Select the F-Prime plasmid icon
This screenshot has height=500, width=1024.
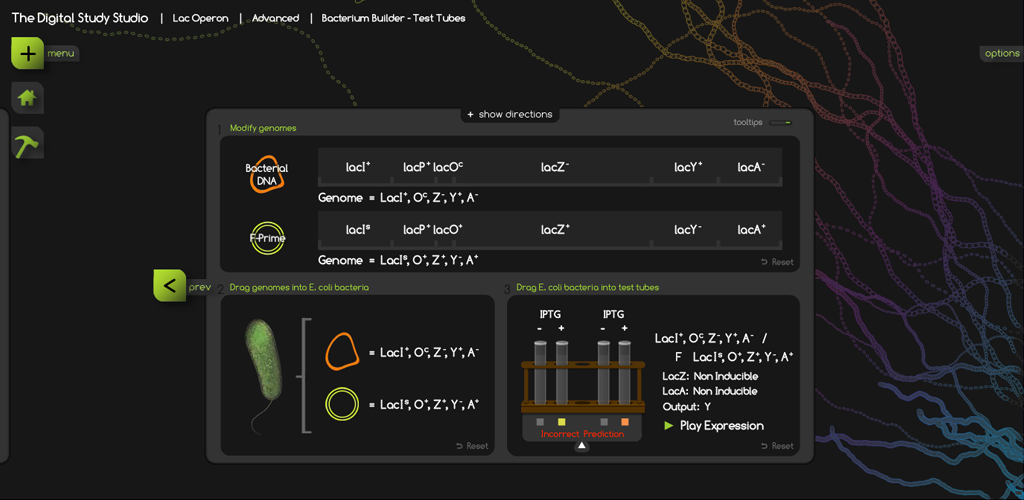coord(267,238)
